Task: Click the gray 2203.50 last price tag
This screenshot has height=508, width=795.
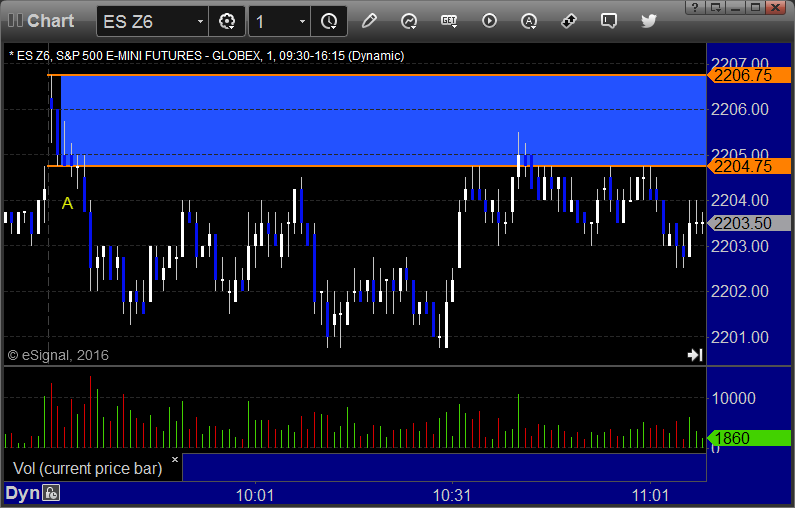Action: (749, 223)
